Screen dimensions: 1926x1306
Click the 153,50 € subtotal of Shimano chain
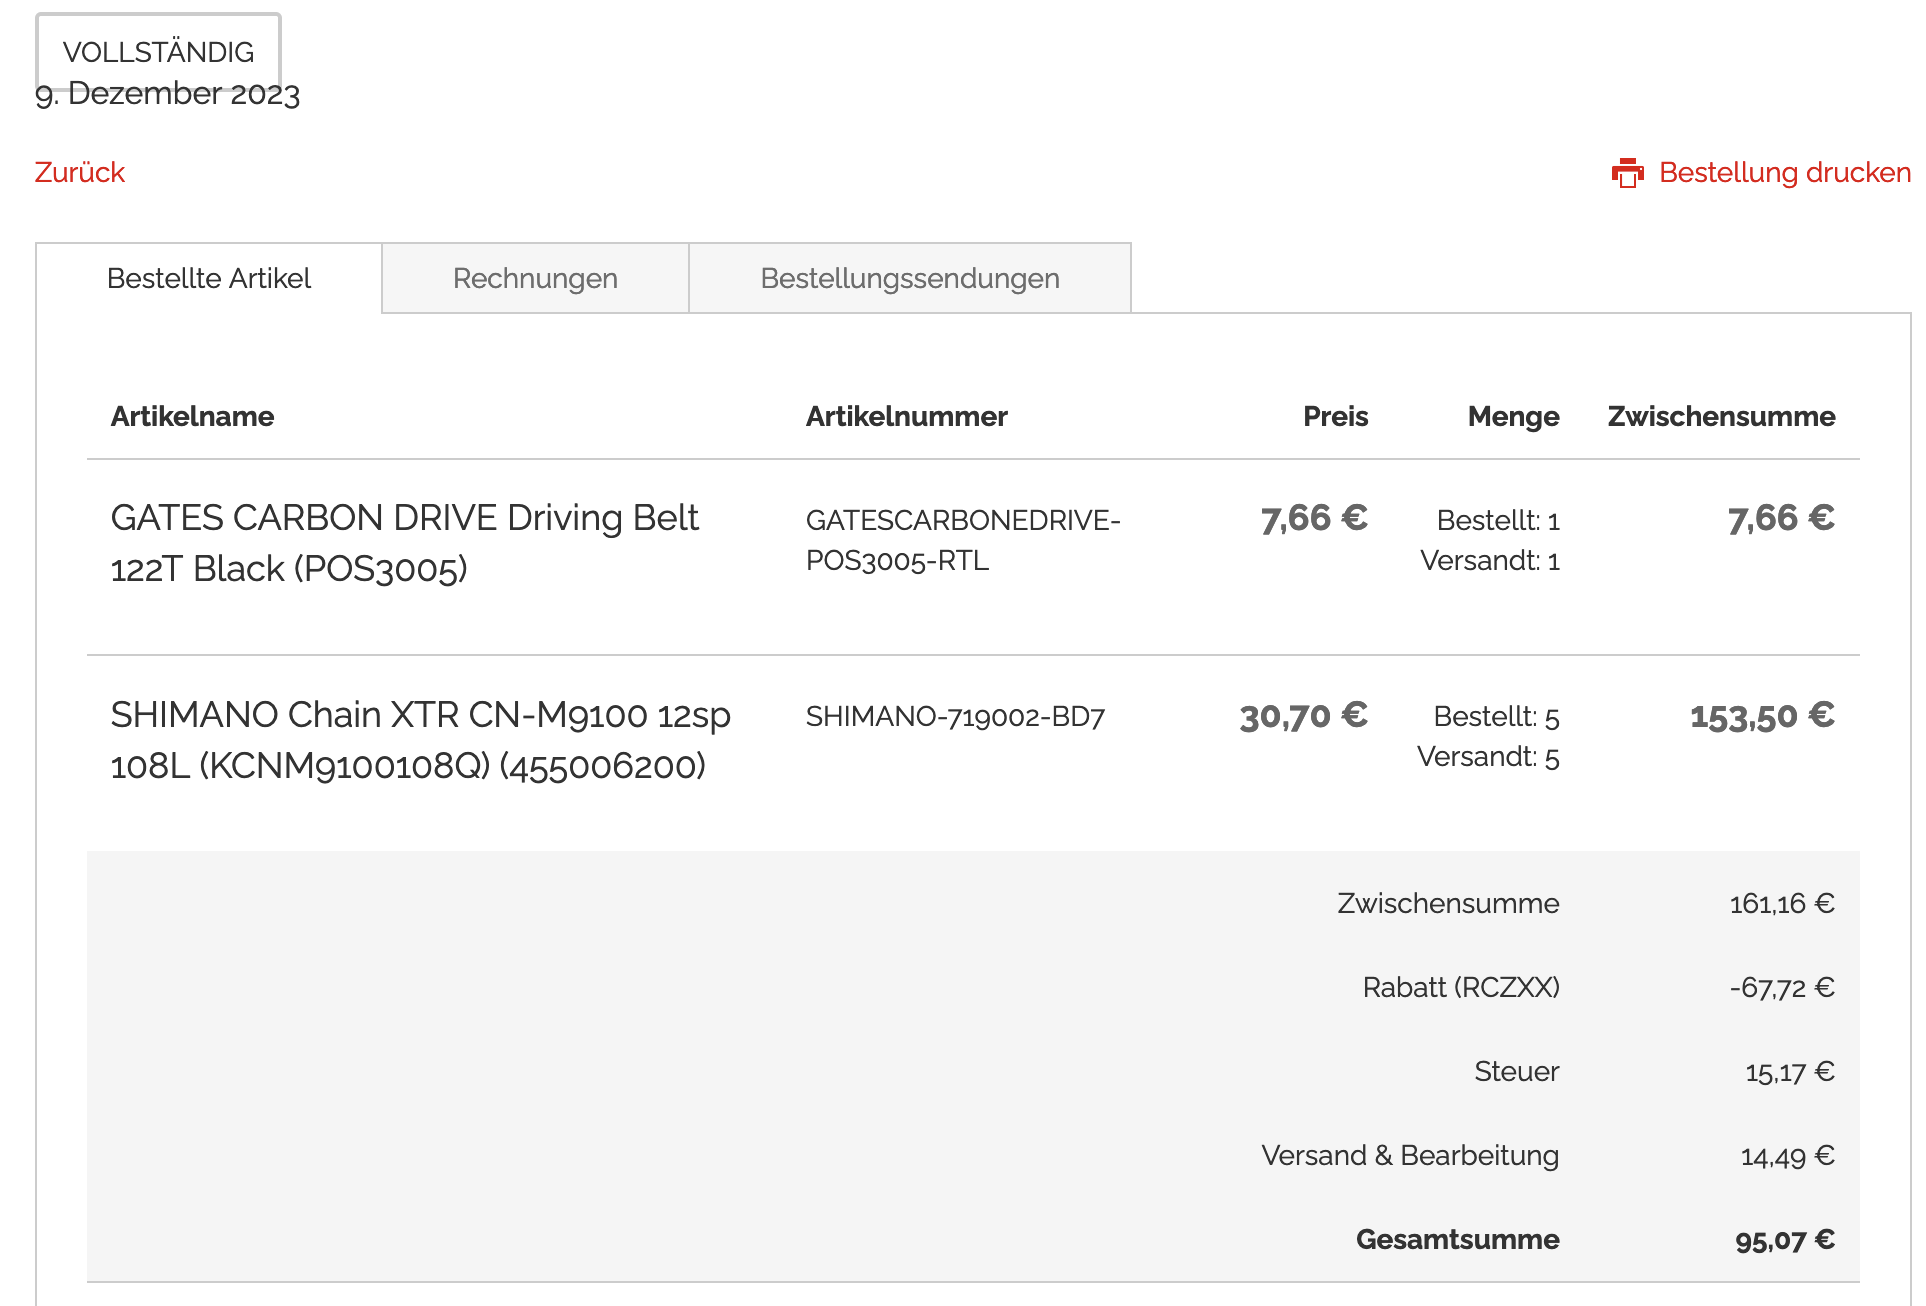(1761, 716)
